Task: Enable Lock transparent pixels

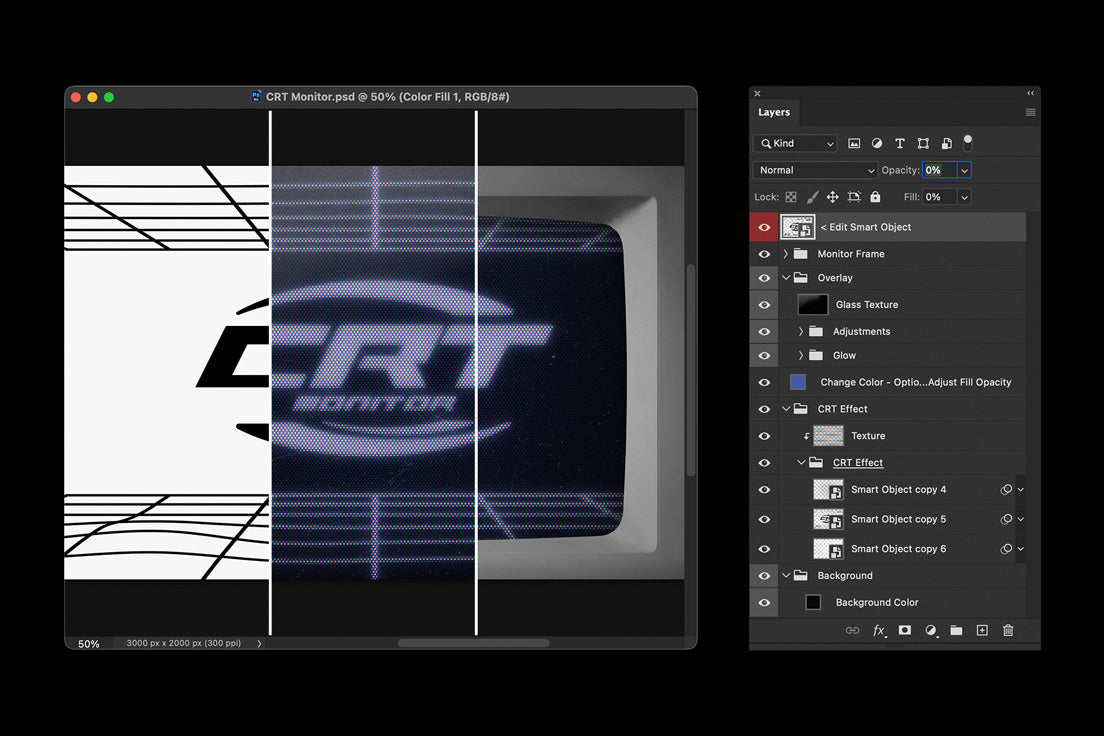Action: click(790, 196)
